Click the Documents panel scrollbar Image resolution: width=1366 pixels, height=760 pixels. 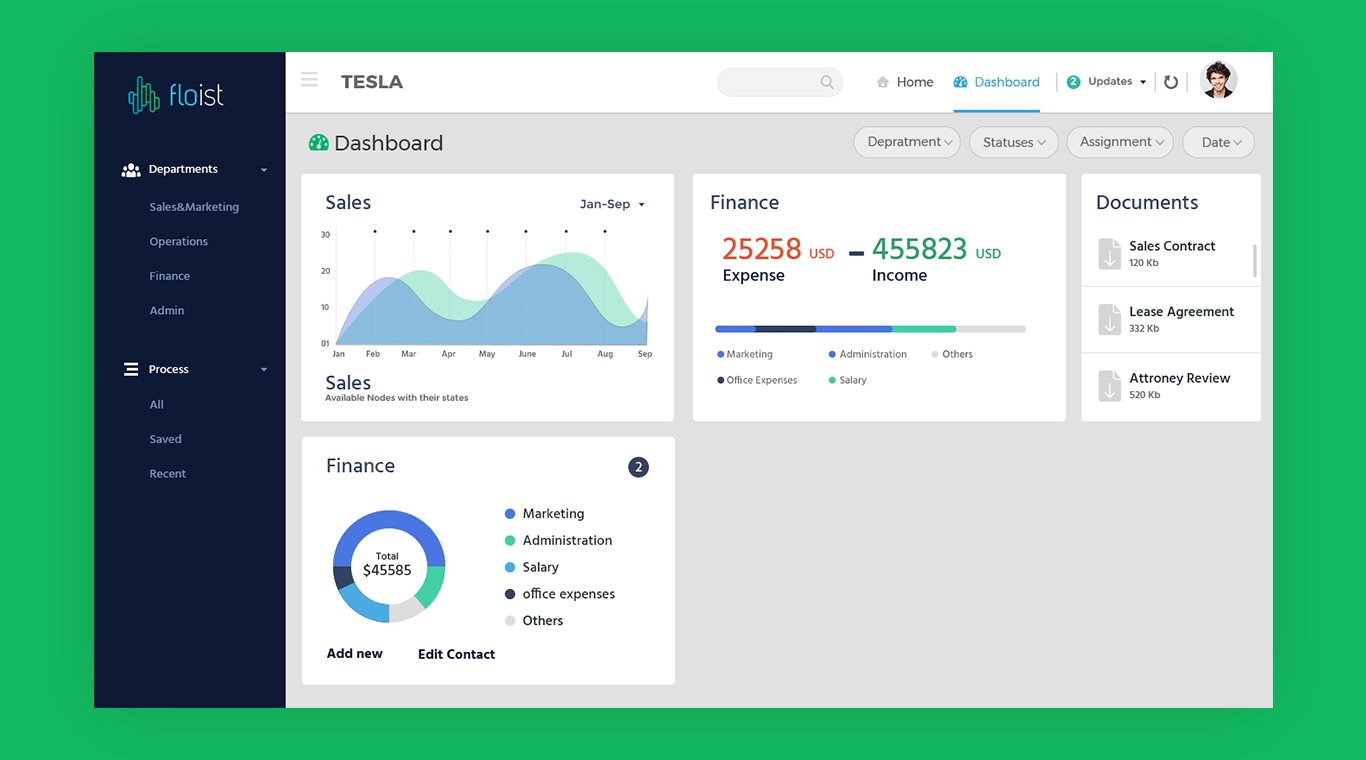coord(1254,260)
